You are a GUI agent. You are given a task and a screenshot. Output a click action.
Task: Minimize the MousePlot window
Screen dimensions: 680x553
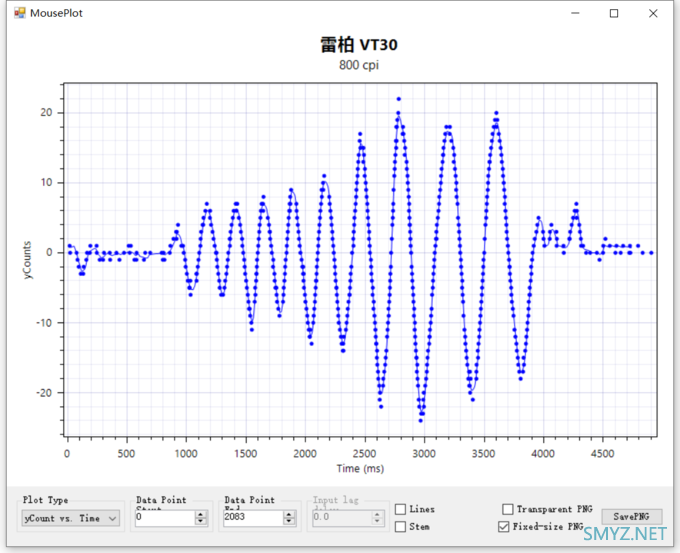click(x=575, y=13)
